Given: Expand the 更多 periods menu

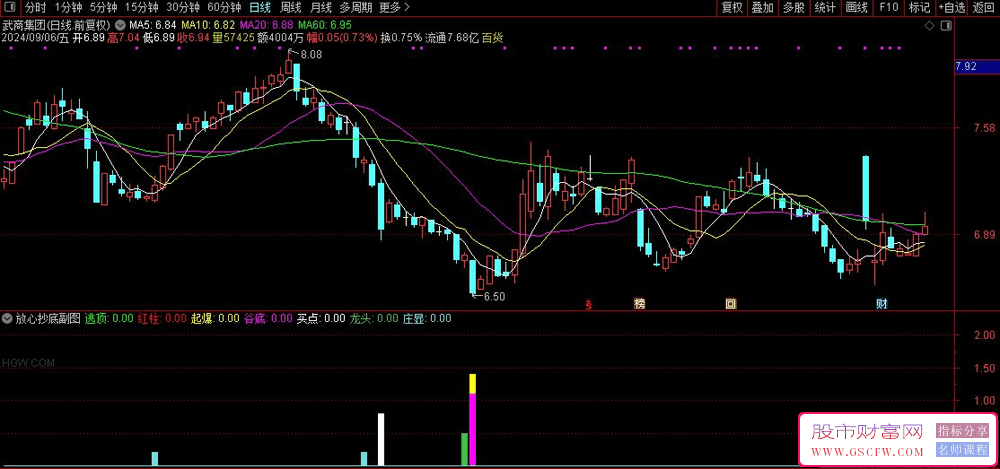Looking at the screenshot, I should point(394,8).
